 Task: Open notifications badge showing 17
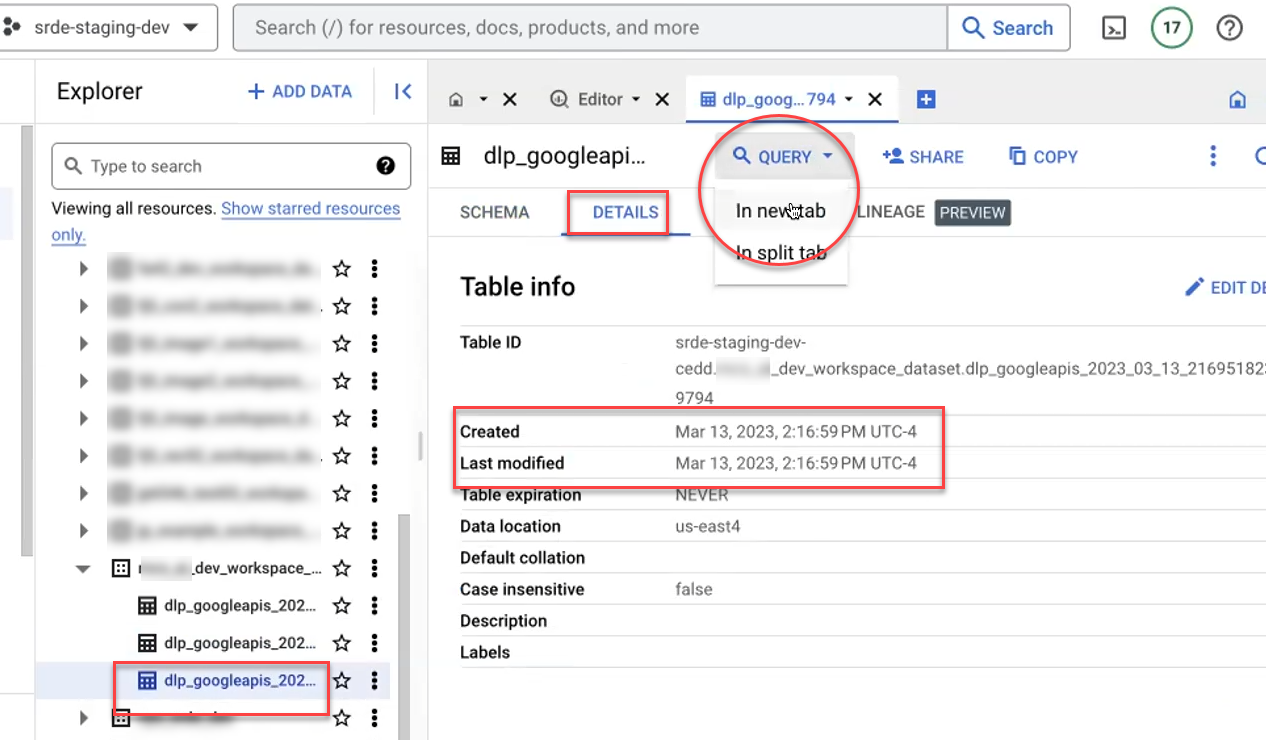pyautogui.click(x=1171, y=28)
